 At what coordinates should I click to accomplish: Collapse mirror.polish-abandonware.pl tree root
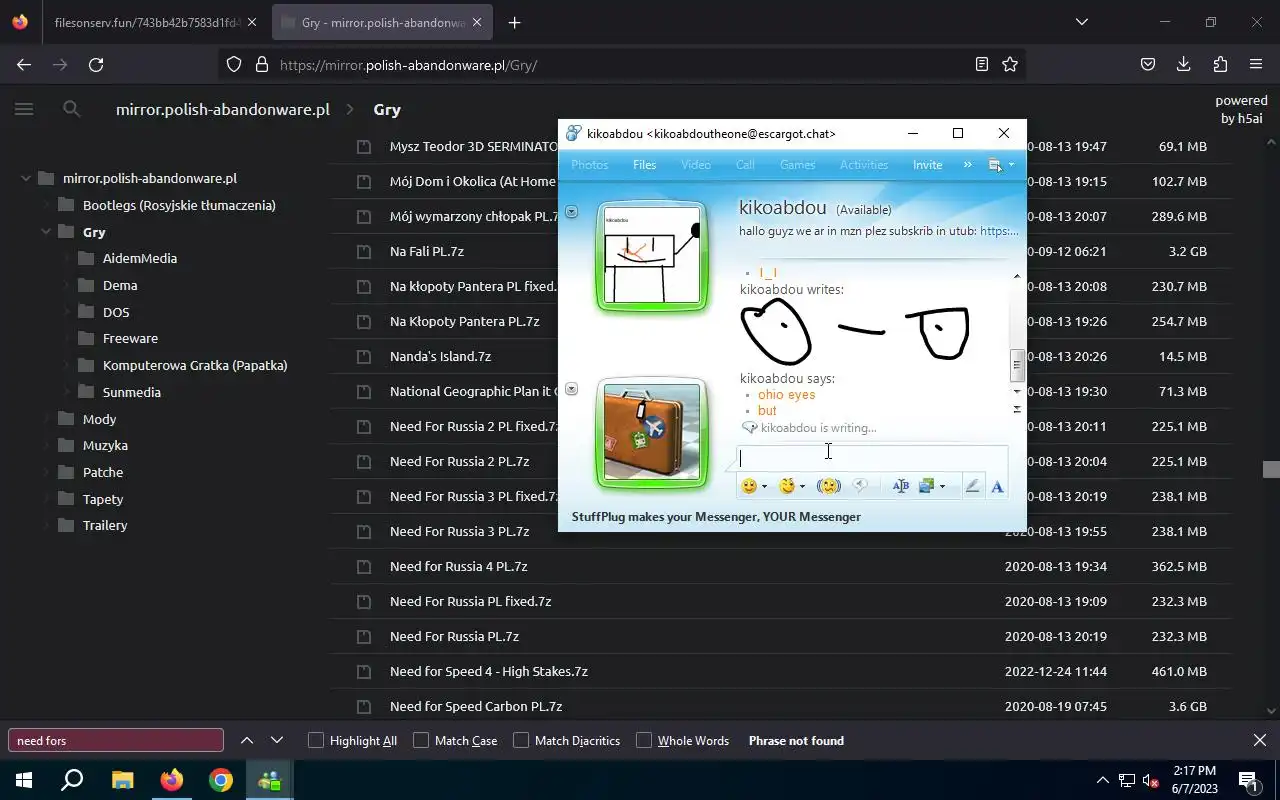click(26, 179)
